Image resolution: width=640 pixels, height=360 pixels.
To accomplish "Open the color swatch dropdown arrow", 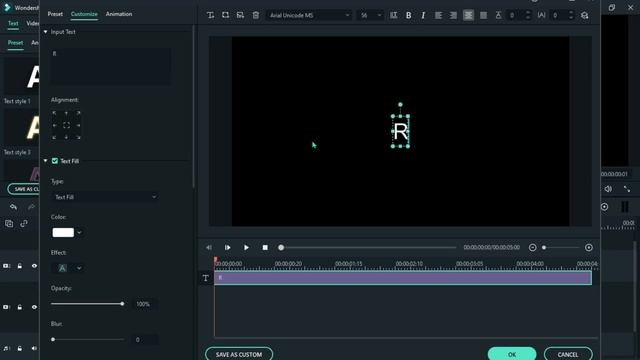I will [79, 233].
